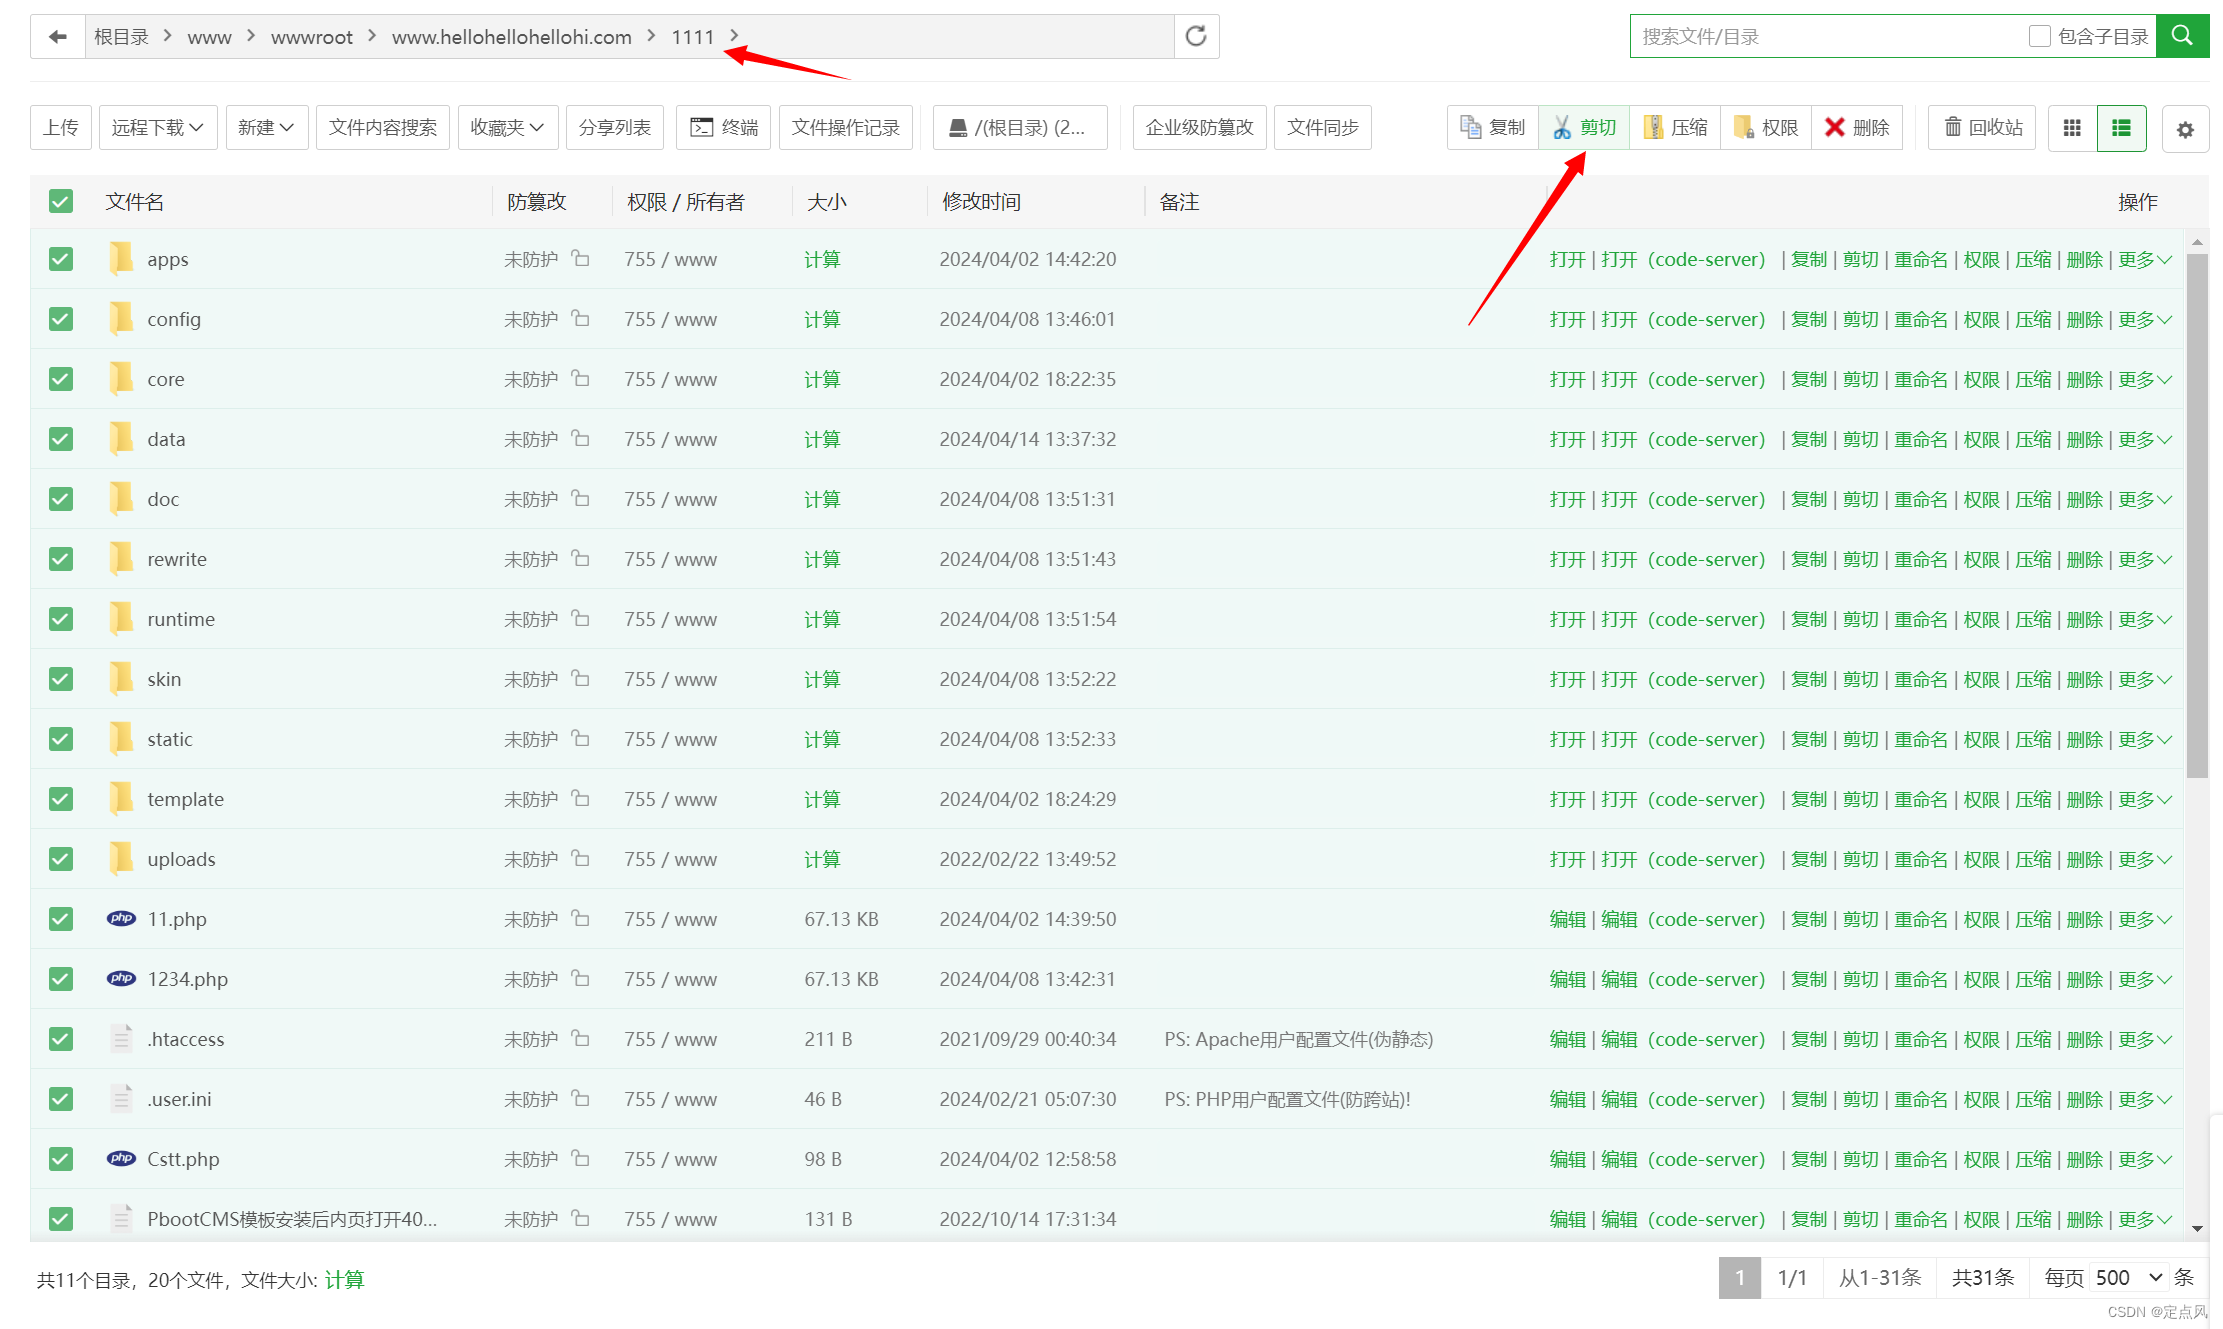Click 计算 total size link at bottom

tap(344, 1280)
